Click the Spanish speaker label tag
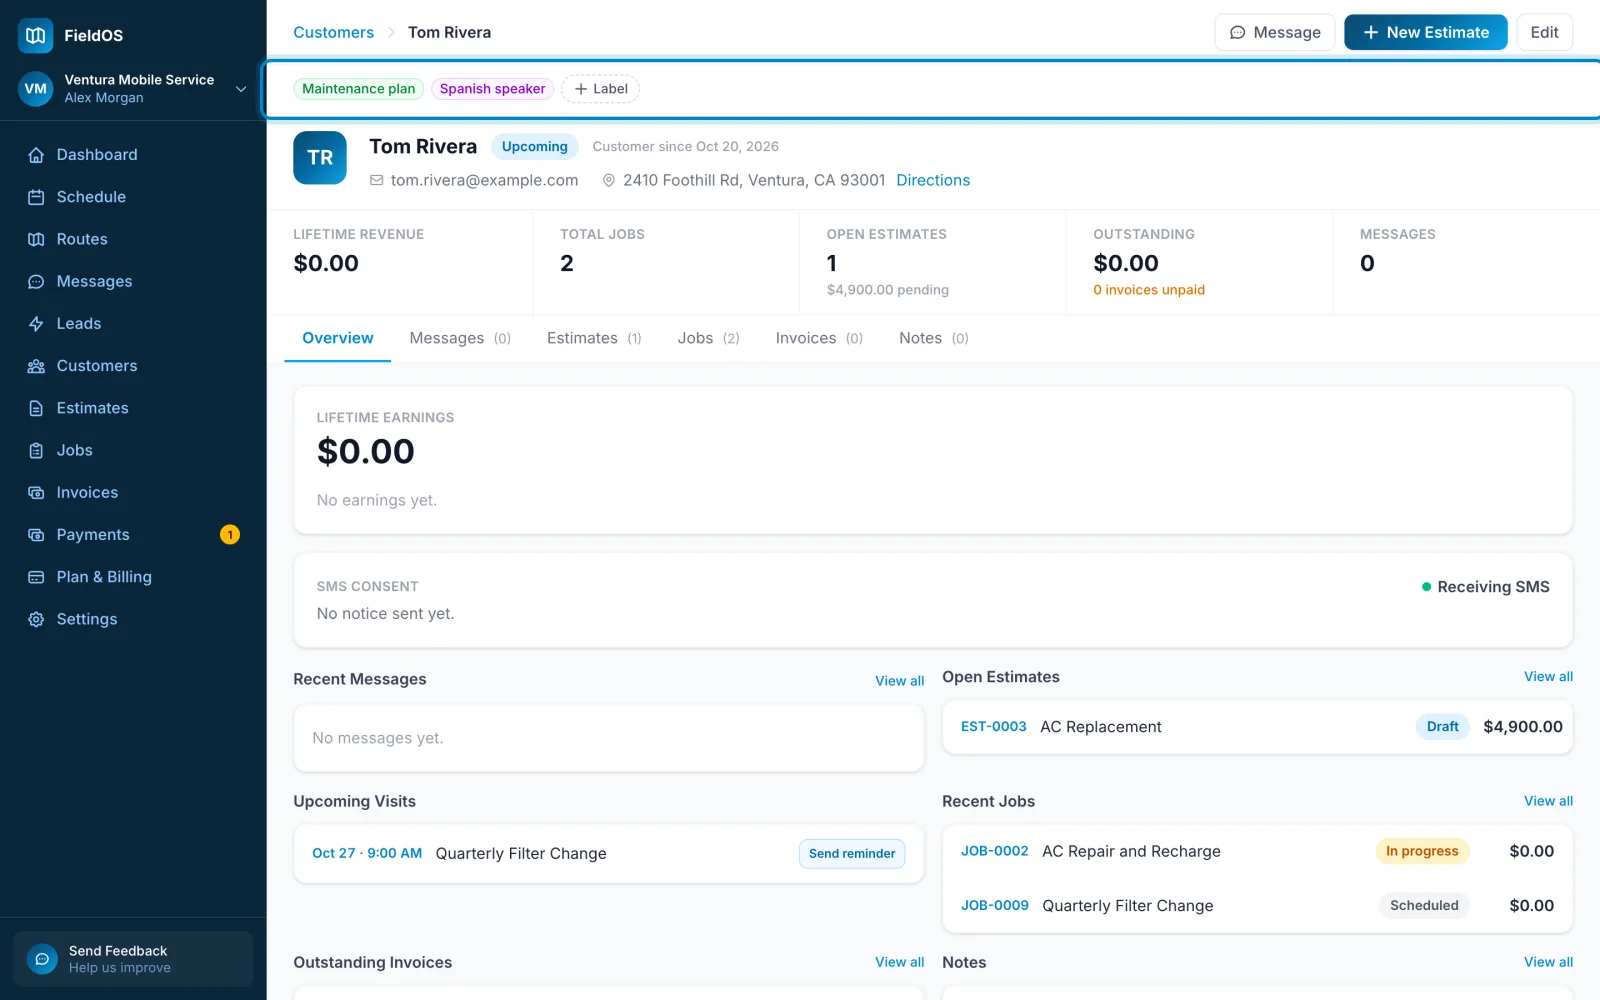 493,89
